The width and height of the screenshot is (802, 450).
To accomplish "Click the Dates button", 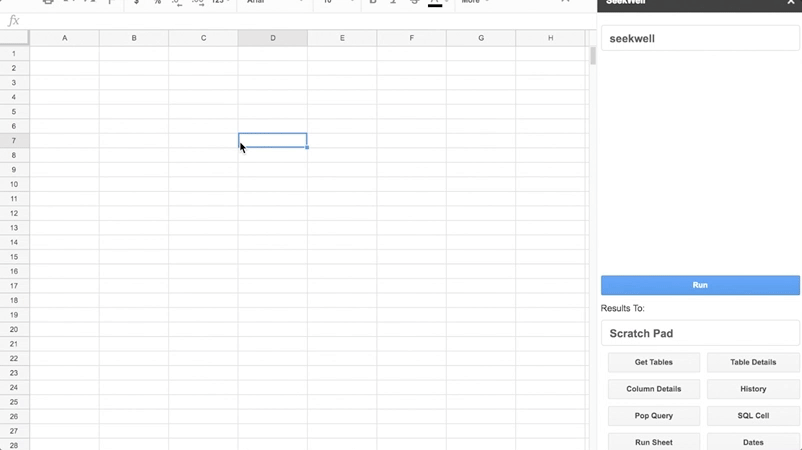I will coord(753,442).
